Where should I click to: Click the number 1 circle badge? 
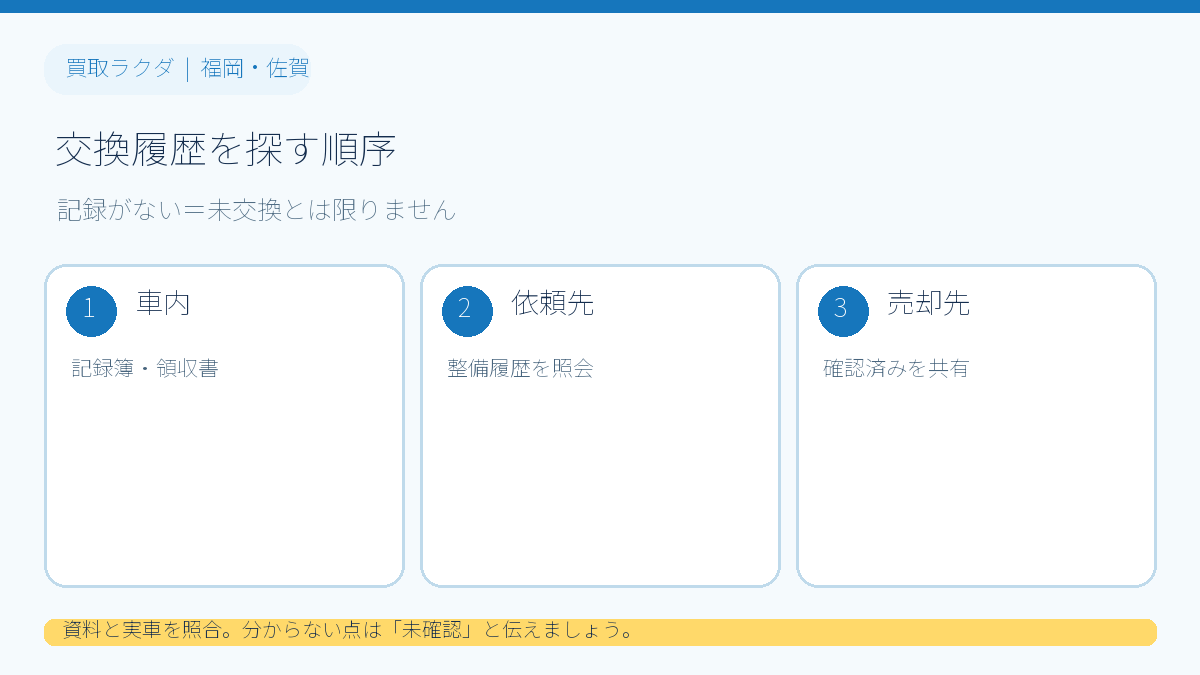(x=91, y=311)
